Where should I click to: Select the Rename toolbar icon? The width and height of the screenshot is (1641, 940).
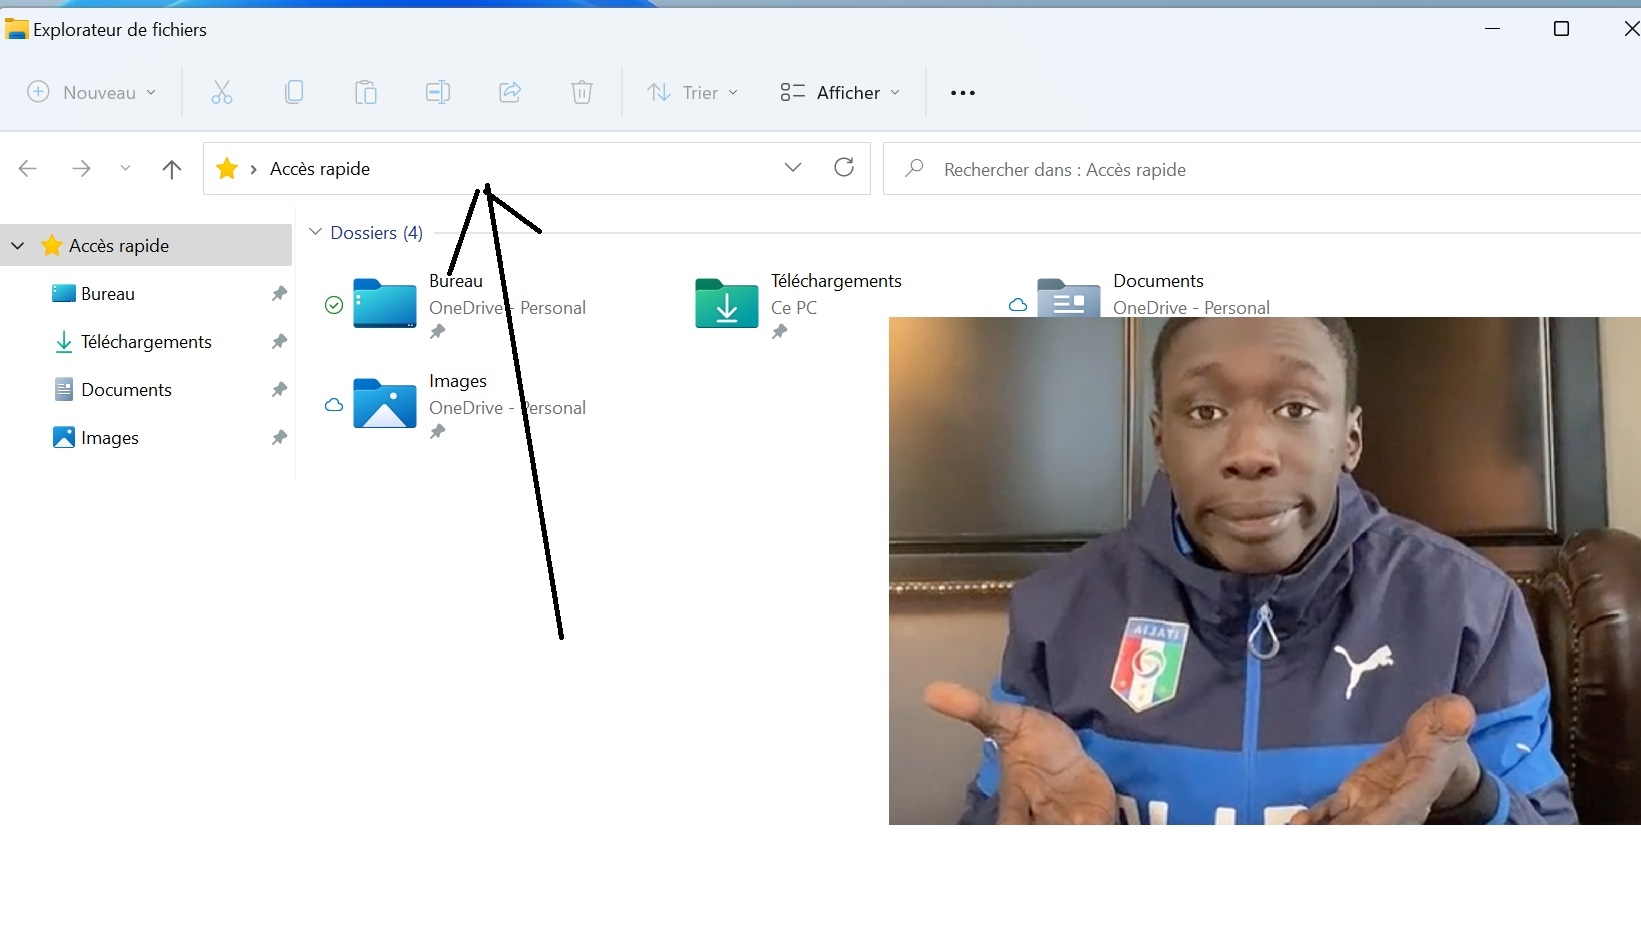click(x=437, y=92)
